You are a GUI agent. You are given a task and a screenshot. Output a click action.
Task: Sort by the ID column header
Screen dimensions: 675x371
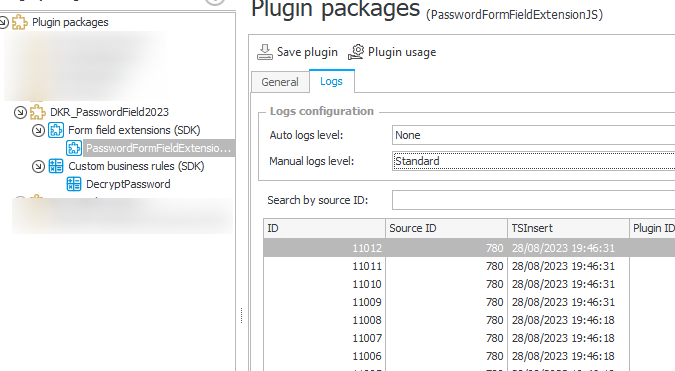[x=324, y=228]
